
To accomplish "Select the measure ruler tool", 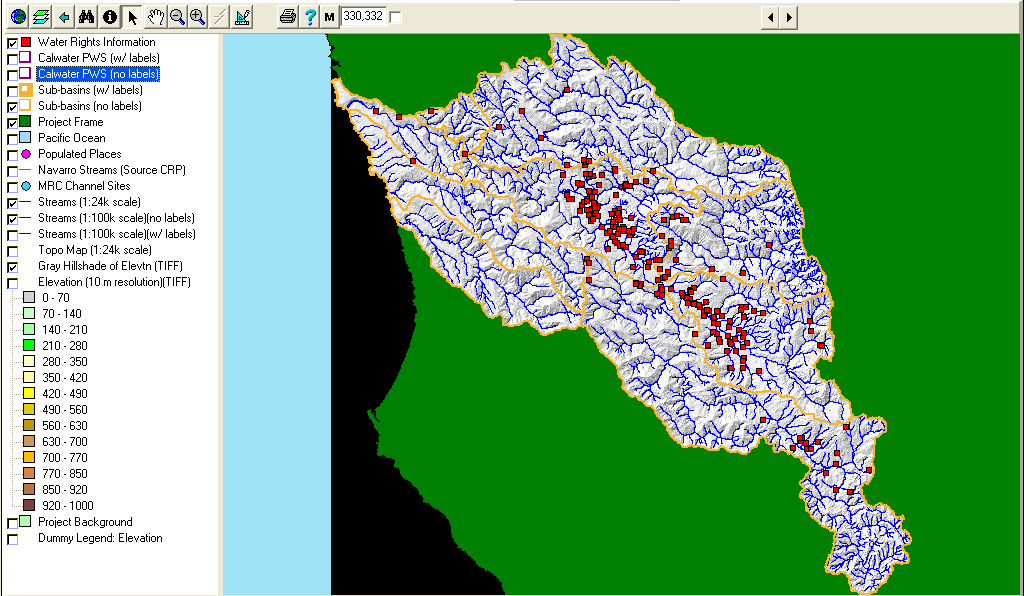I will tap(242, 16).
